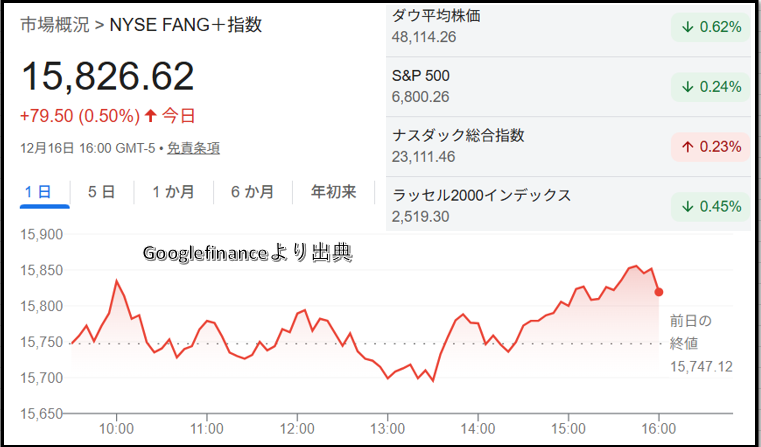Open the 6か月 chart range

[251, 192]
